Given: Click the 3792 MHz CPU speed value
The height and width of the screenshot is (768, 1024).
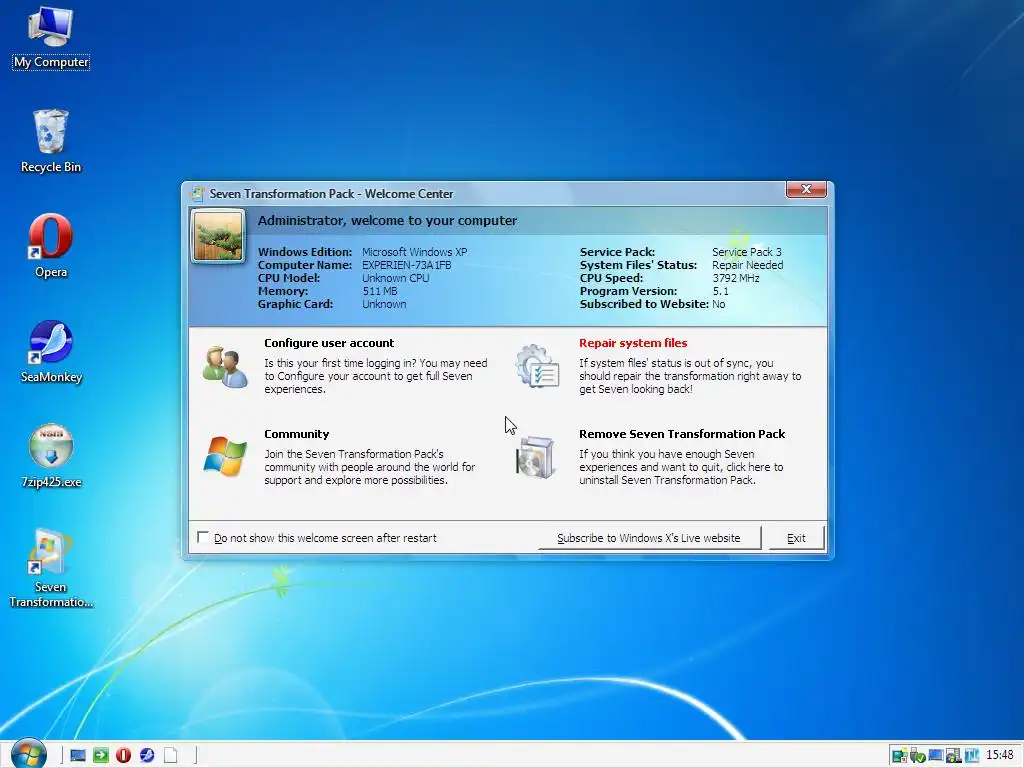Looking at the screenshot, I should click(x=735, y=278).
